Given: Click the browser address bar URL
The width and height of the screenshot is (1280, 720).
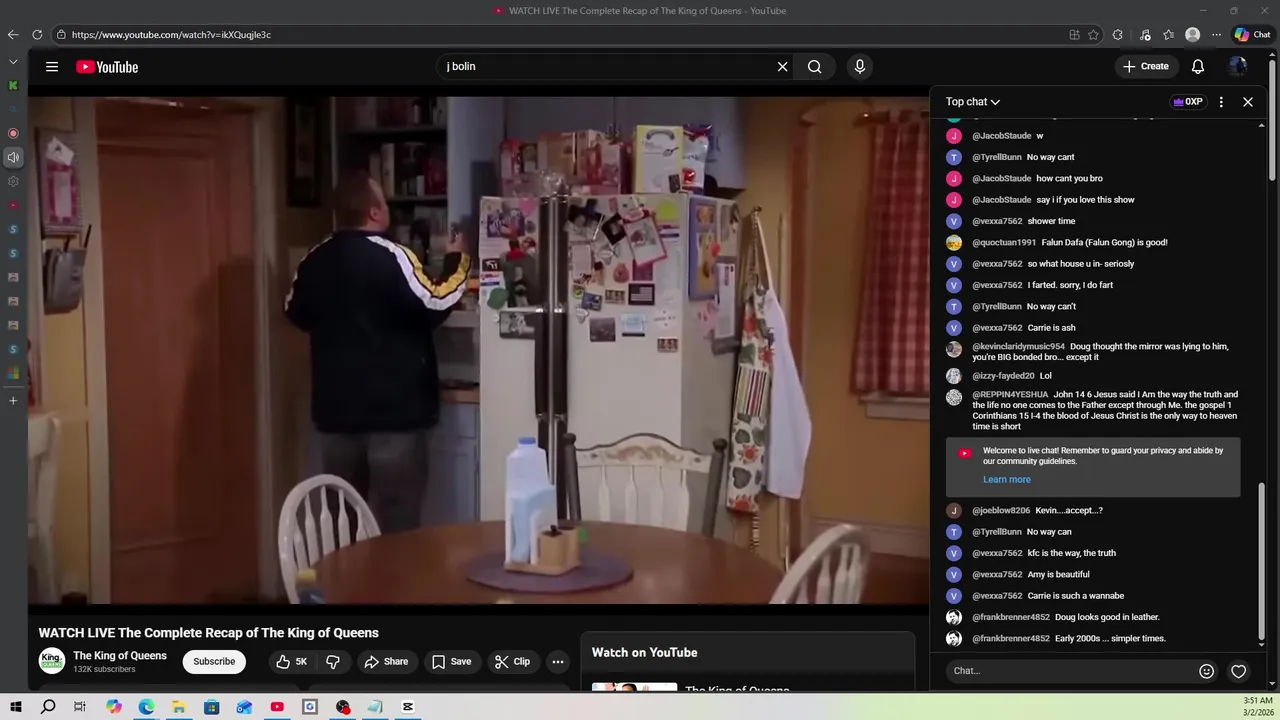Looking at the screenshot, I should tap(171, 35).
